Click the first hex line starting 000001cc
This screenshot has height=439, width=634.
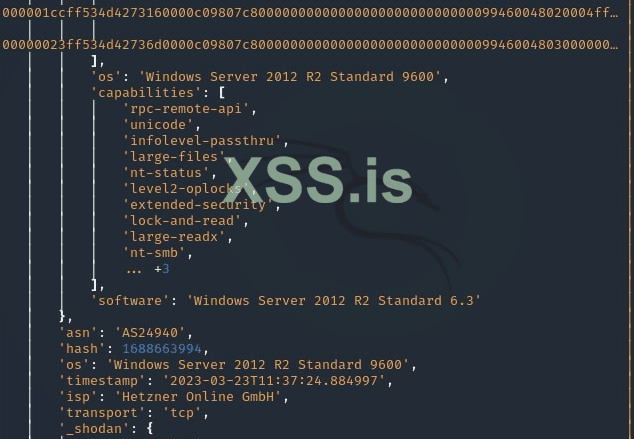point(310,13)
